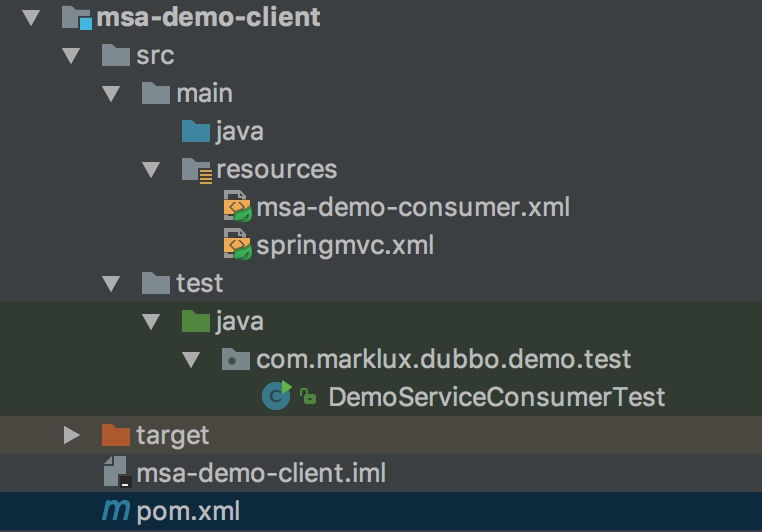Screen dimensions: 762x532
Task: Select the DemoServiceConsumerTest class
Action: [x=496, y=397]
